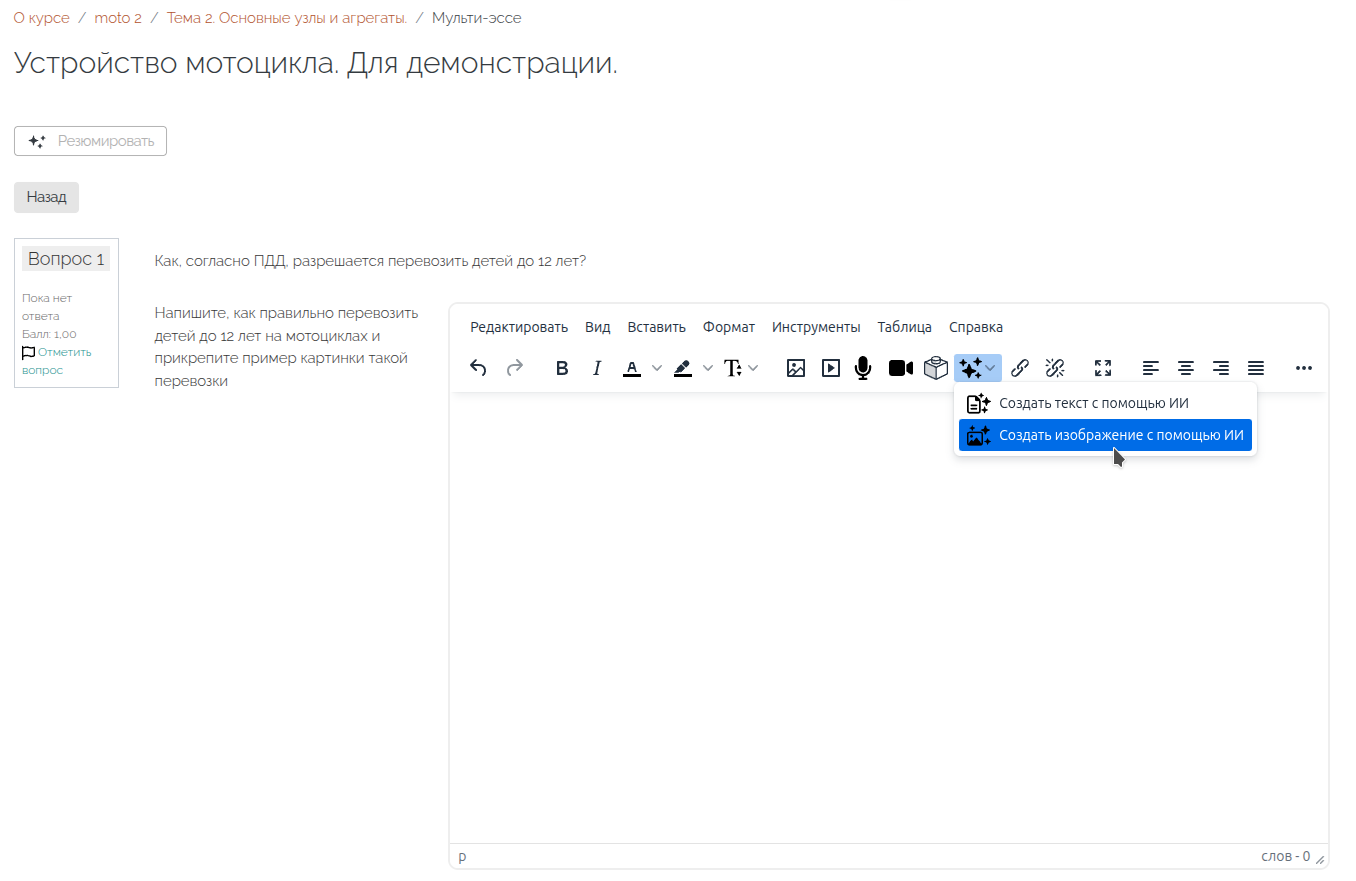Click the redo arrow icon
This screenshot has height=881, width=1356.
pyautogui.click(x=514, y=368)
